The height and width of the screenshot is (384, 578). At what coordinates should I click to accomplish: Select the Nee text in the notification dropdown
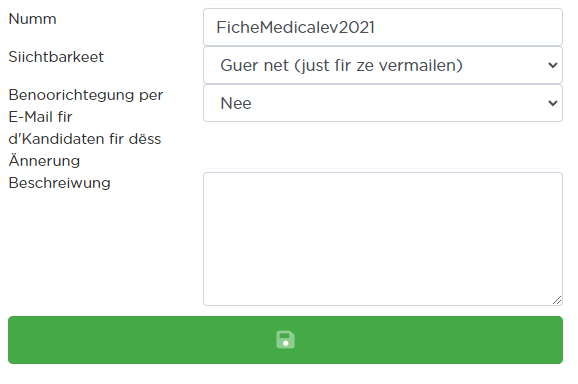(x=236, y=103)
